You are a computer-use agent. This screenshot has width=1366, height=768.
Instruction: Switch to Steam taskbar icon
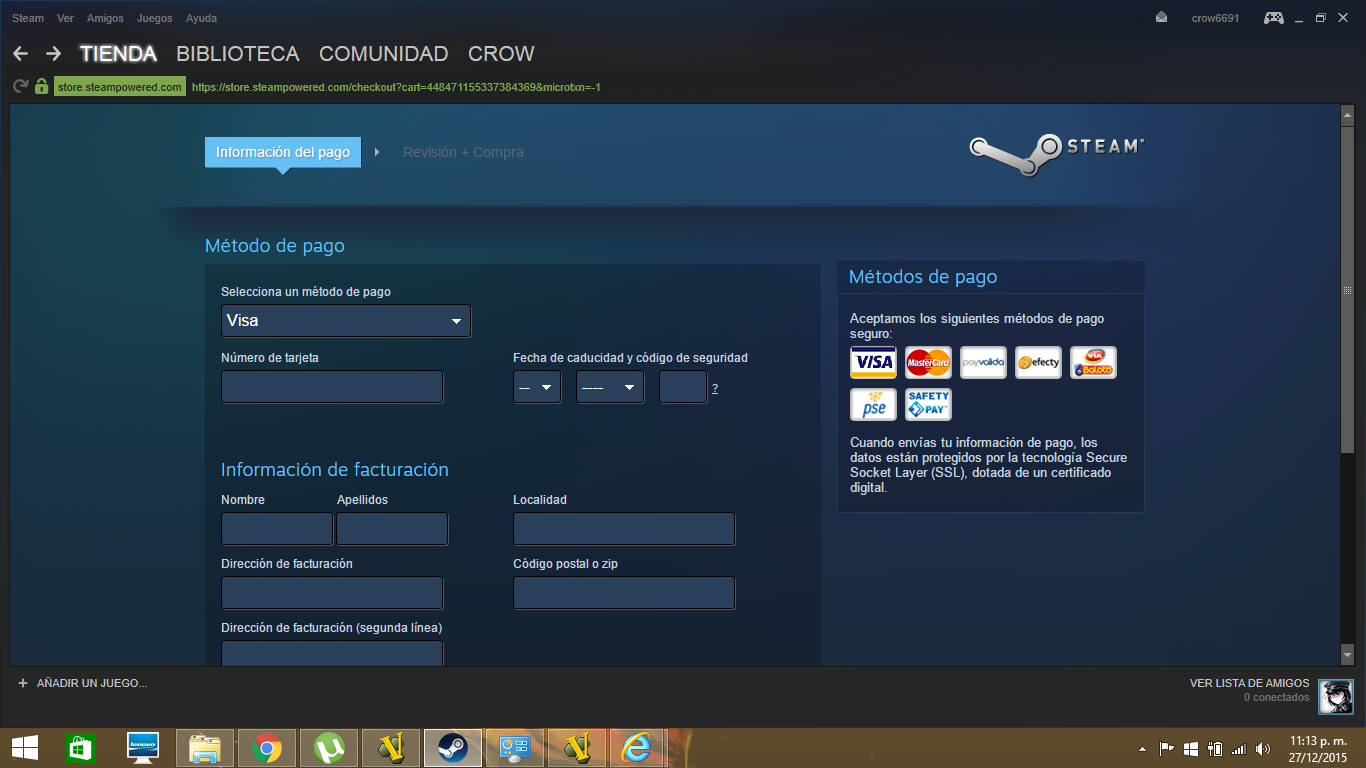click(x=453, y=747)
